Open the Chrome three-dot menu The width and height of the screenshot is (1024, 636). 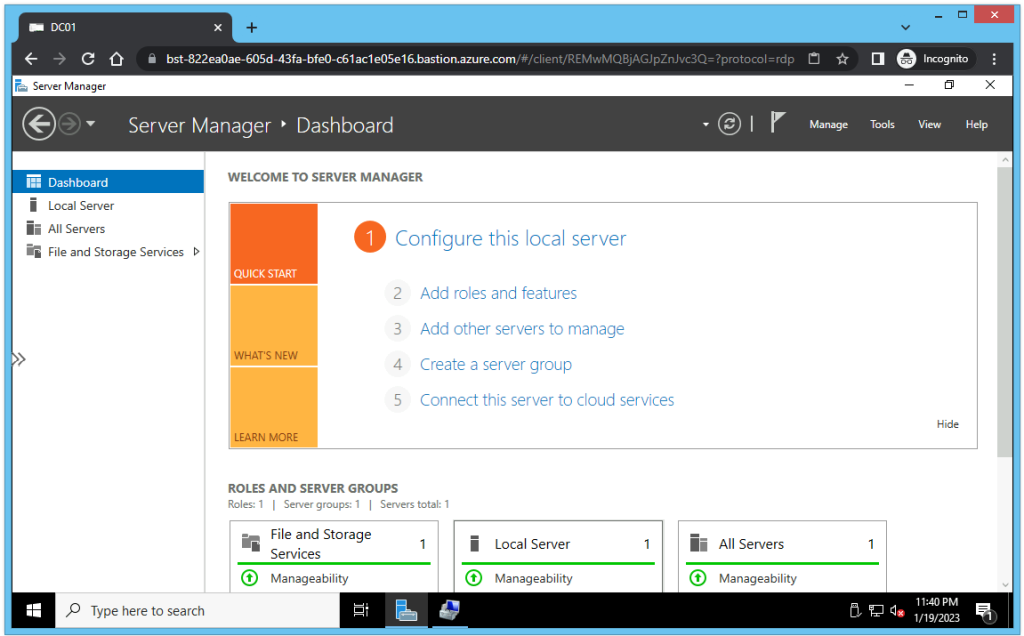[x=994, y=59]
